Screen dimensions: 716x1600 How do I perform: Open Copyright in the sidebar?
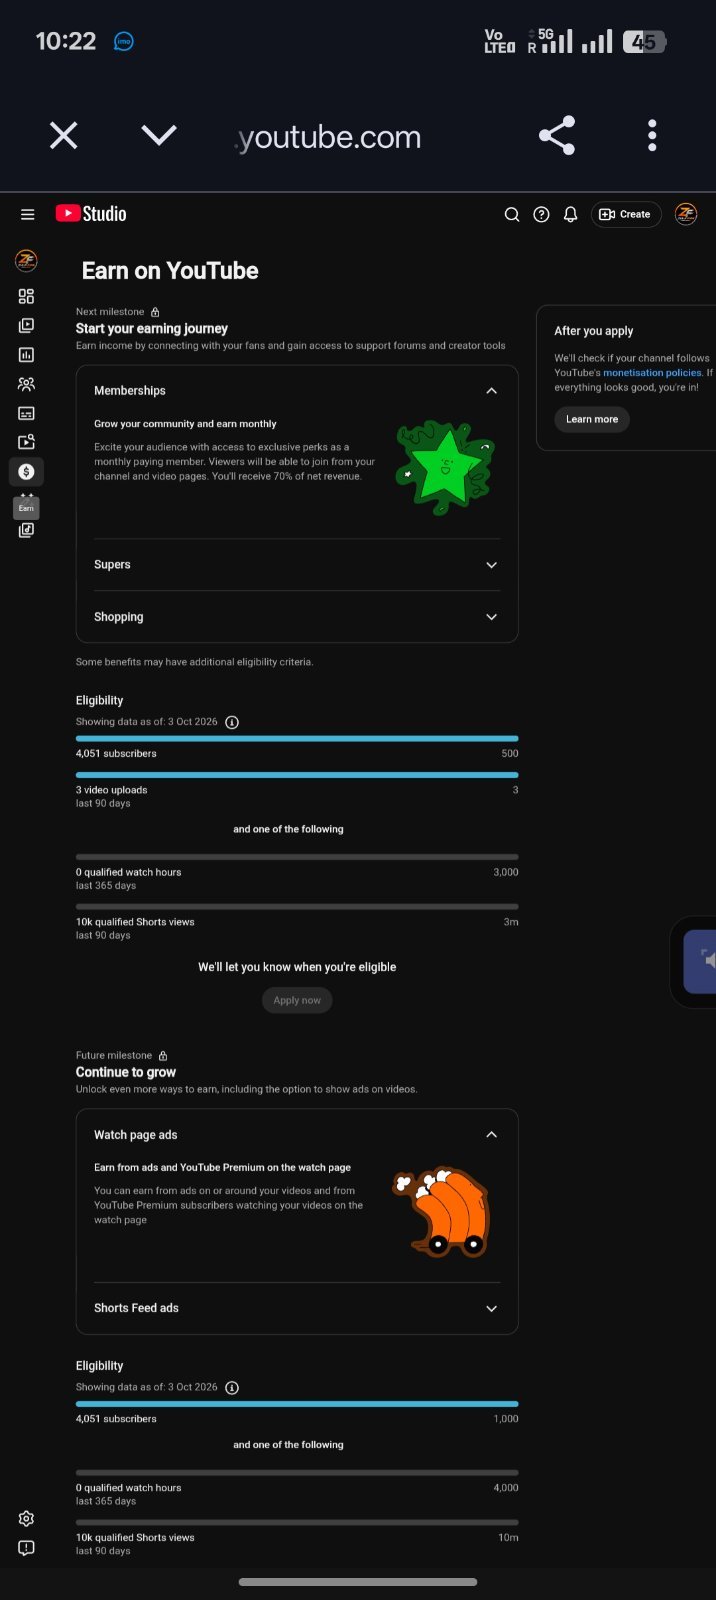coord(26,442)
